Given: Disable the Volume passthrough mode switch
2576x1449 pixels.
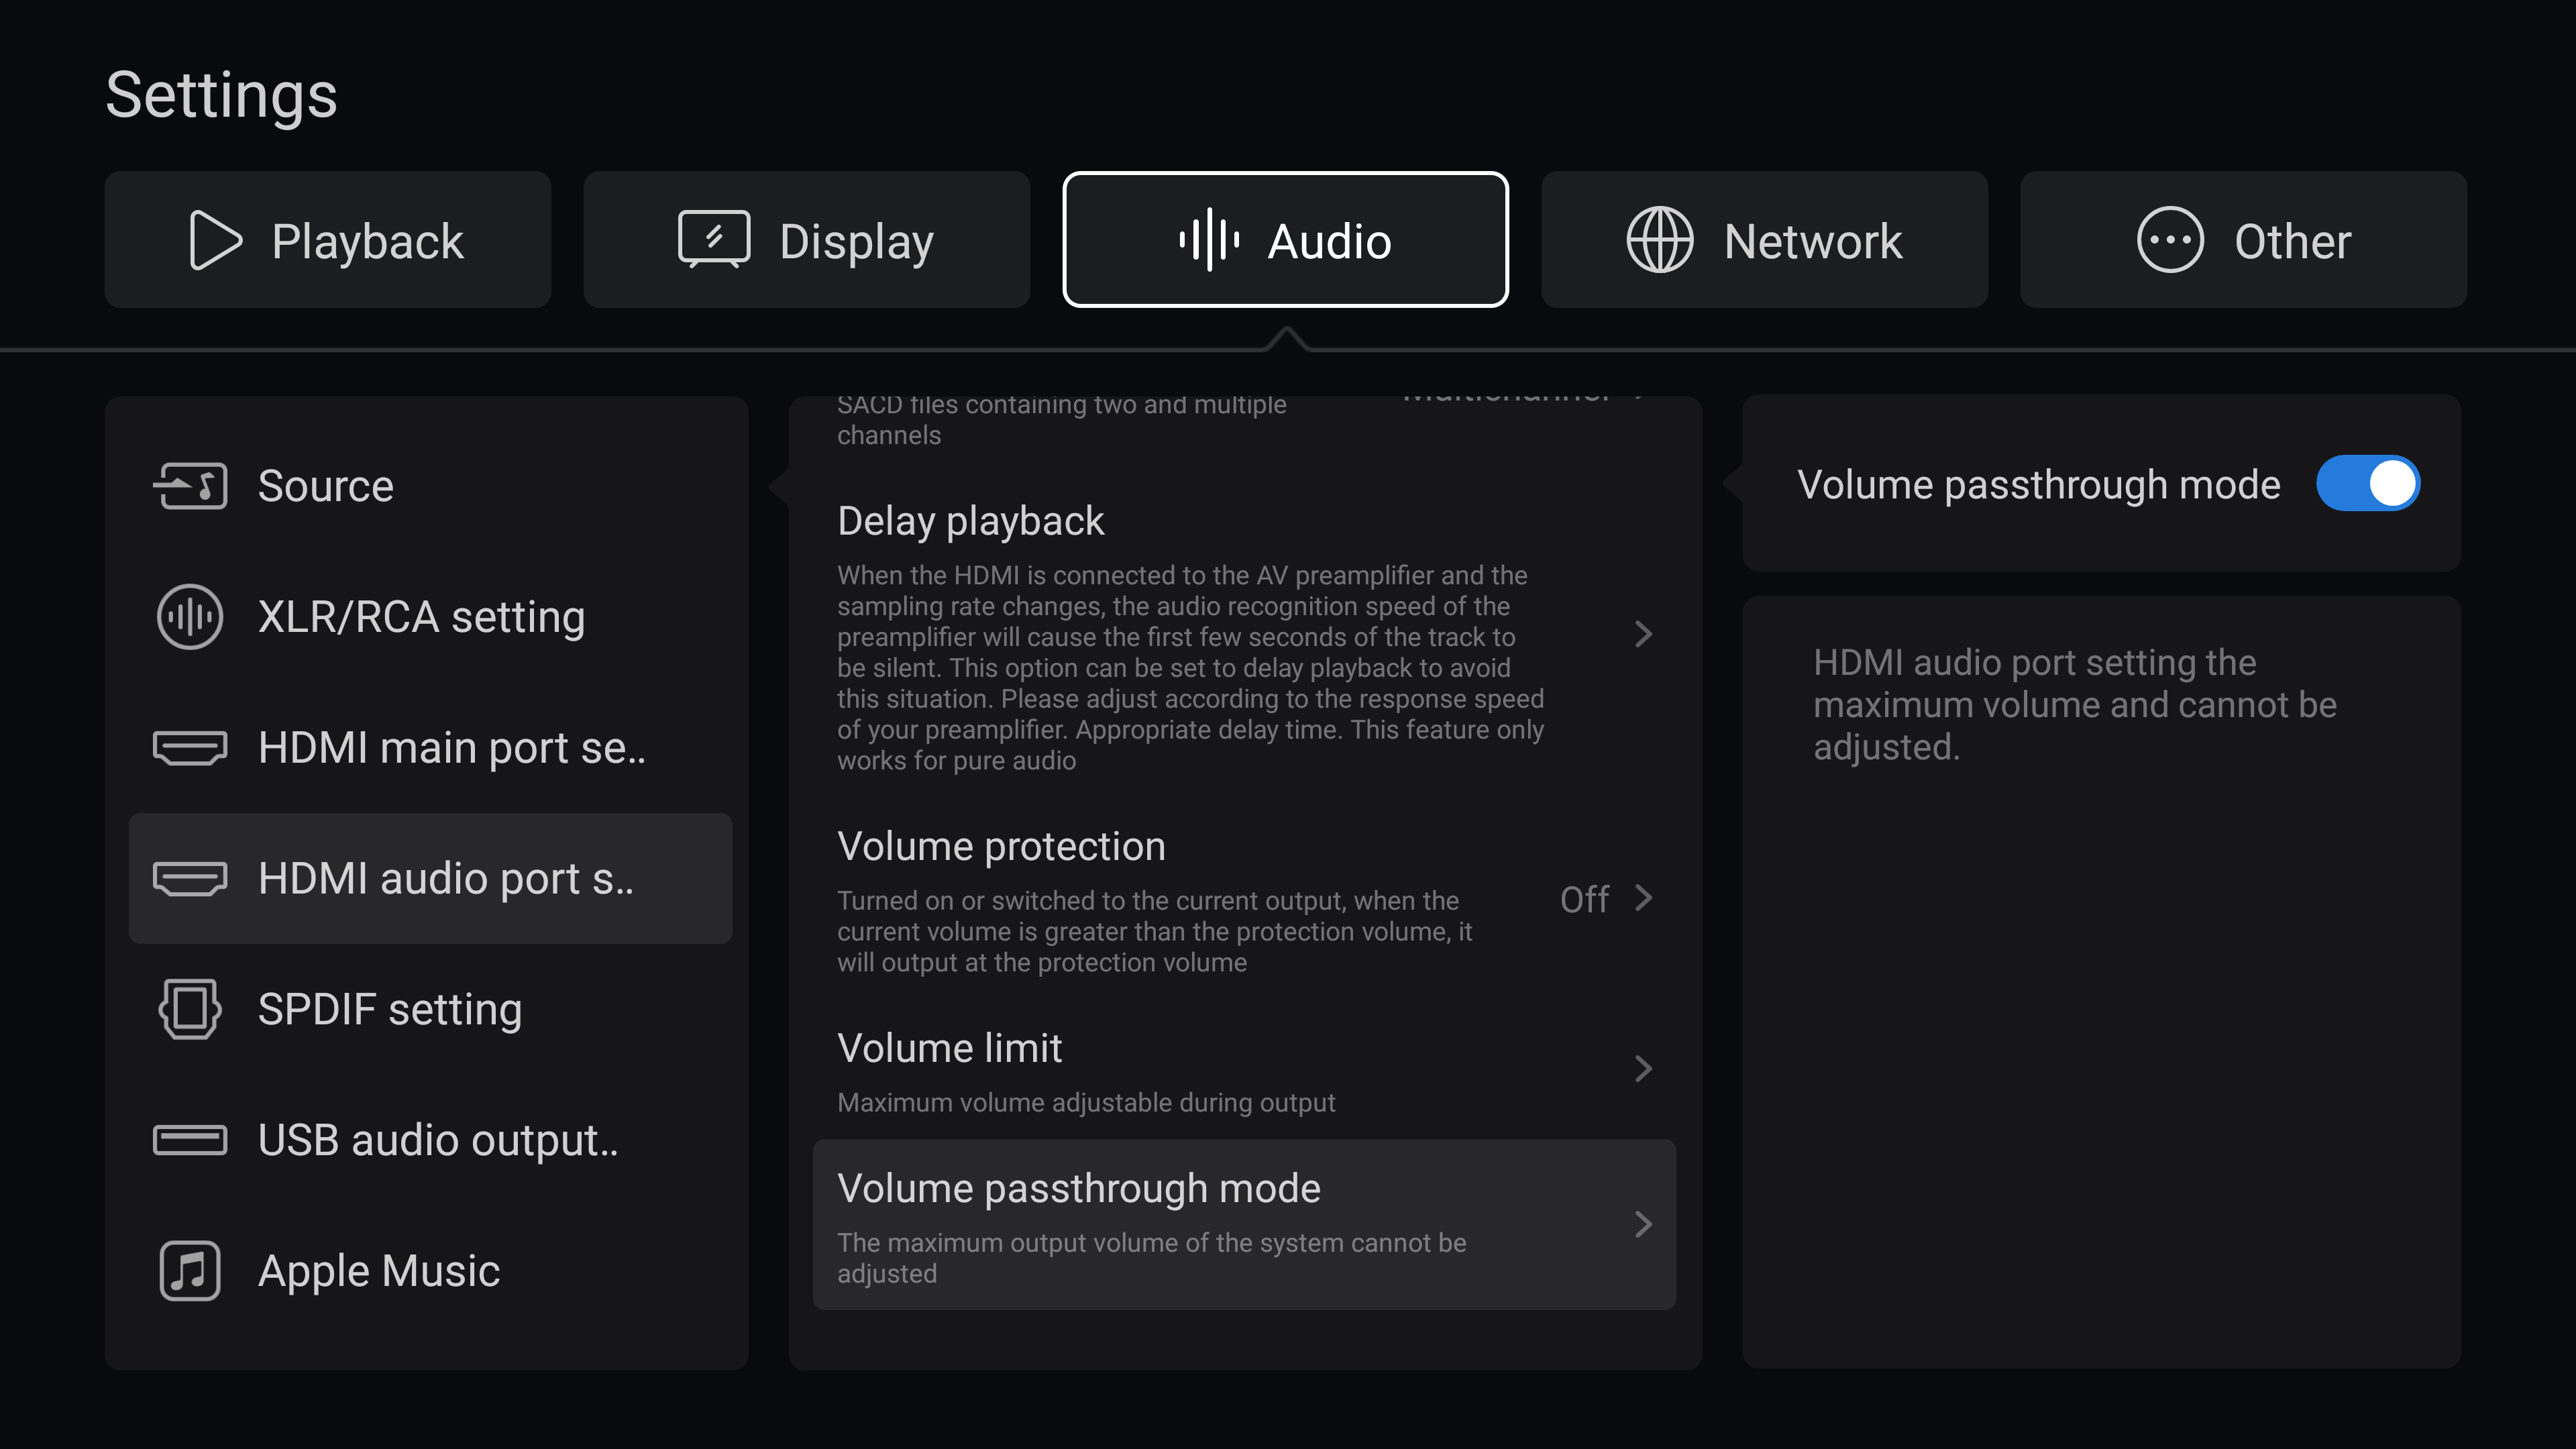Looking at the screenshot, I should (x=2368, y=484).
